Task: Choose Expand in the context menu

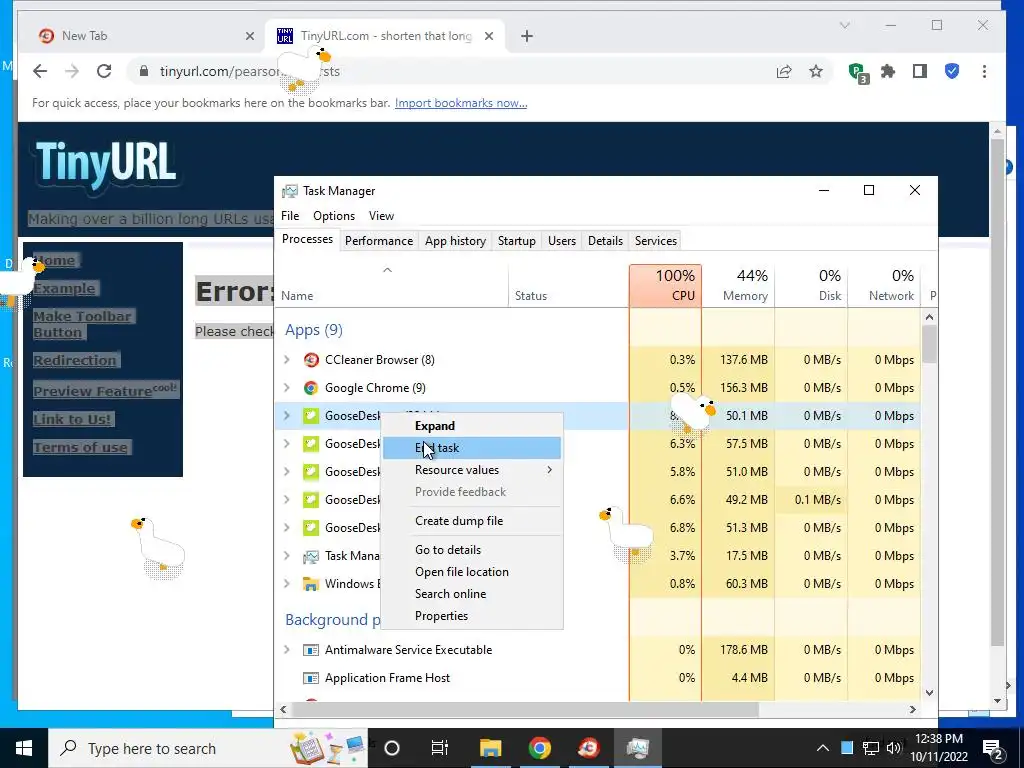Action: [x=472, y=426]
